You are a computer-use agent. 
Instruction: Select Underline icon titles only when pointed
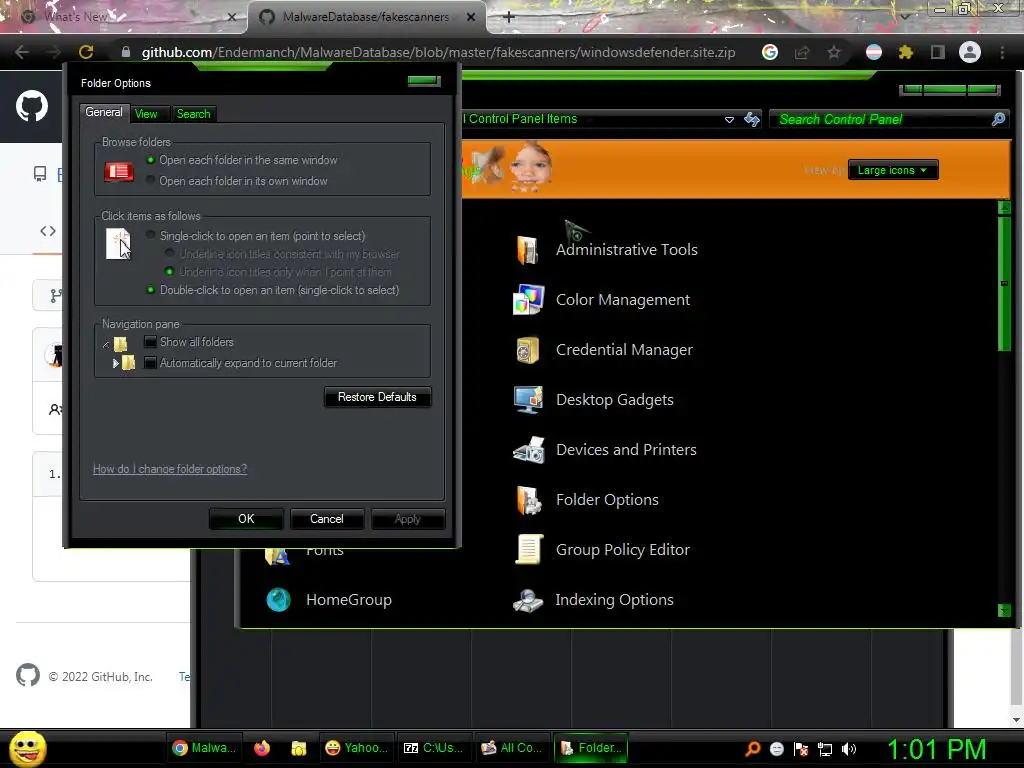(x=170, y=272)
